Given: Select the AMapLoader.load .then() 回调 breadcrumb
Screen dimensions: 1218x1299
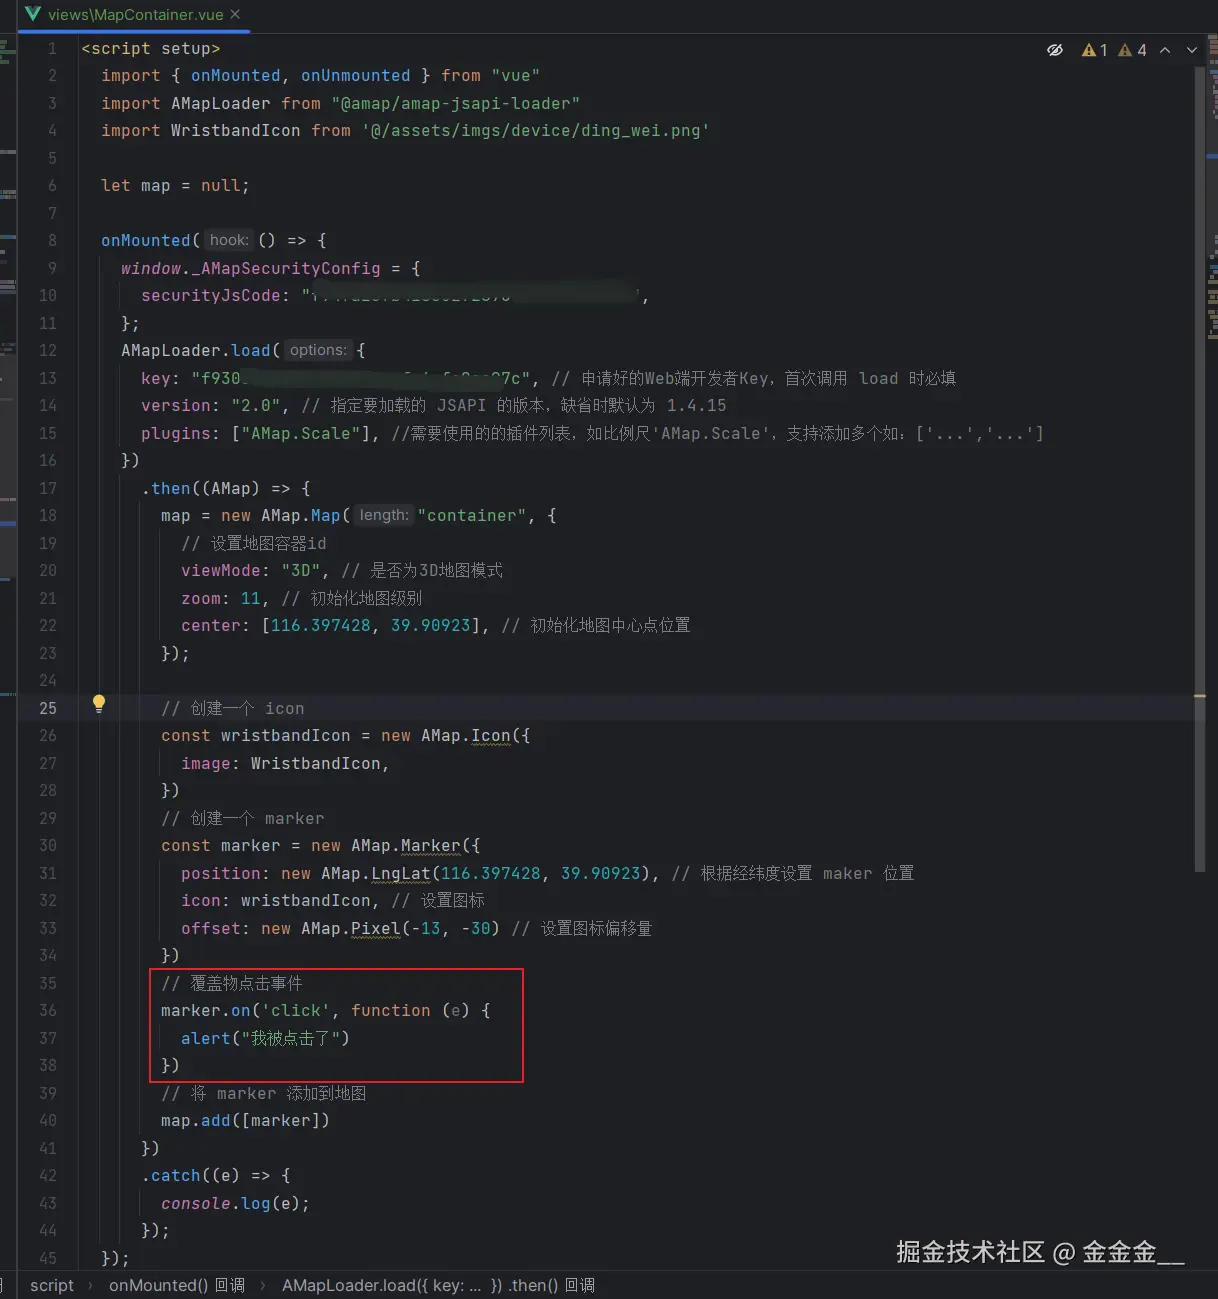Looking at the screenshot, I should tap(438, 1285).
